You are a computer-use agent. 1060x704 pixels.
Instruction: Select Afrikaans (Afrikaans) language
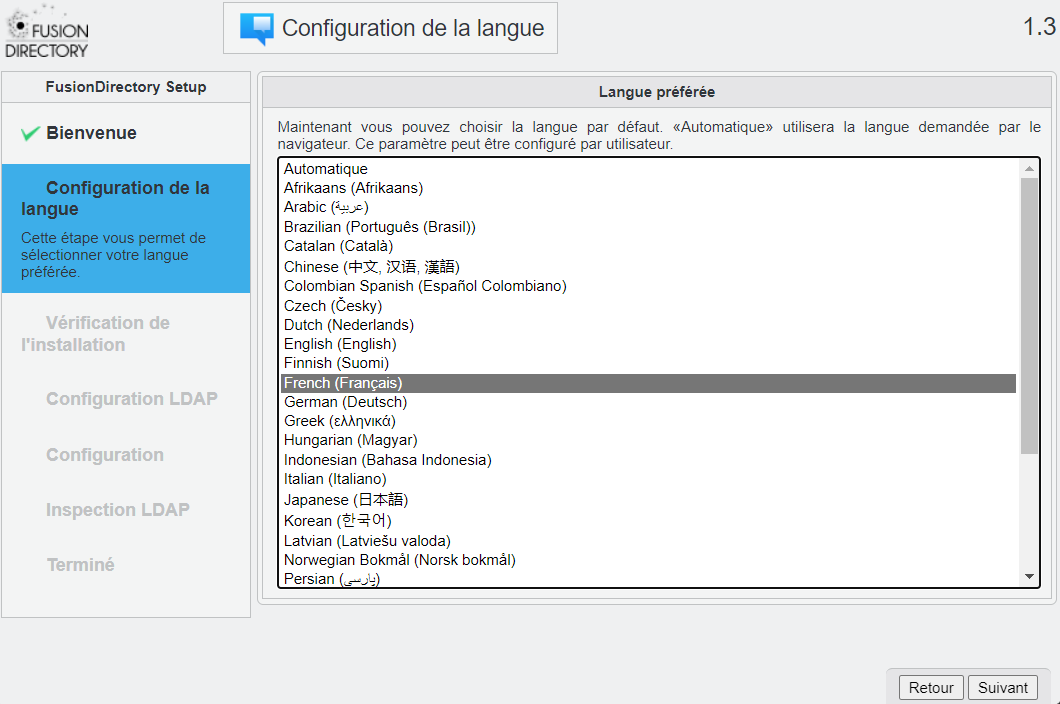(648, 188)
